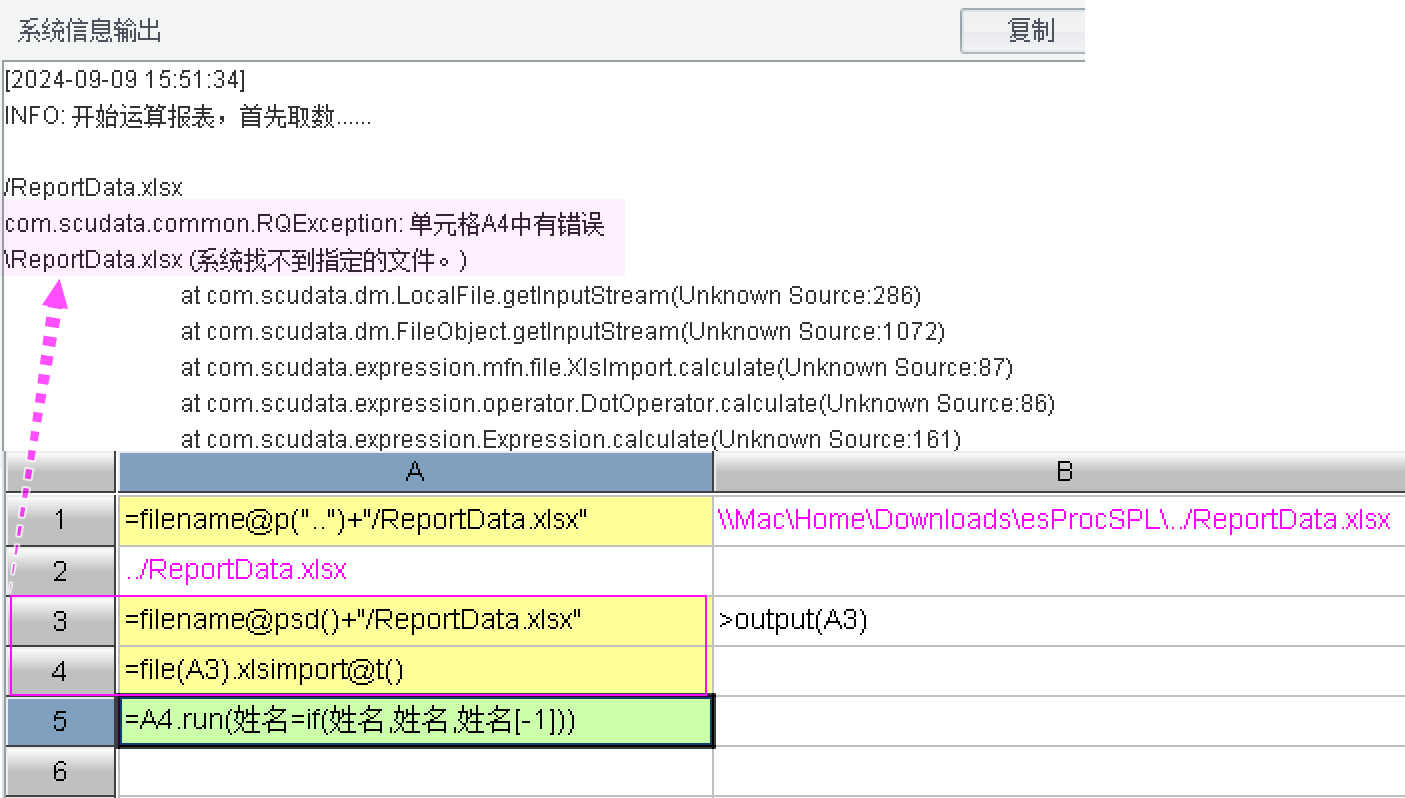1405x798 pixels.
Task: Click the grid's top-left corner cell
Action: (x=60, y=471)
